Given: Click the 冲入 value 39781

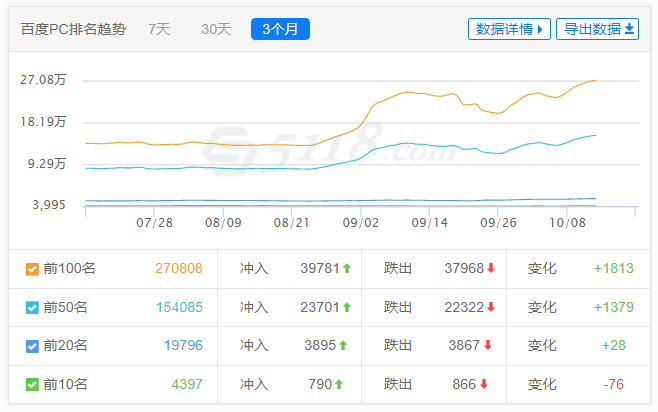Looking at the screenshot, I should pos(320,268).
